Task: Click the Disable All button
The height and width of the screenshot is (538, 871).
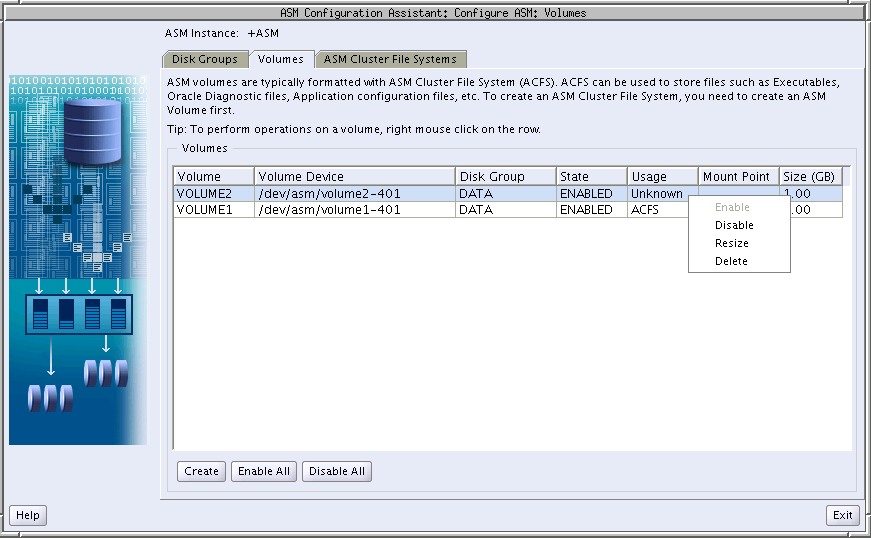Action: 337,471
